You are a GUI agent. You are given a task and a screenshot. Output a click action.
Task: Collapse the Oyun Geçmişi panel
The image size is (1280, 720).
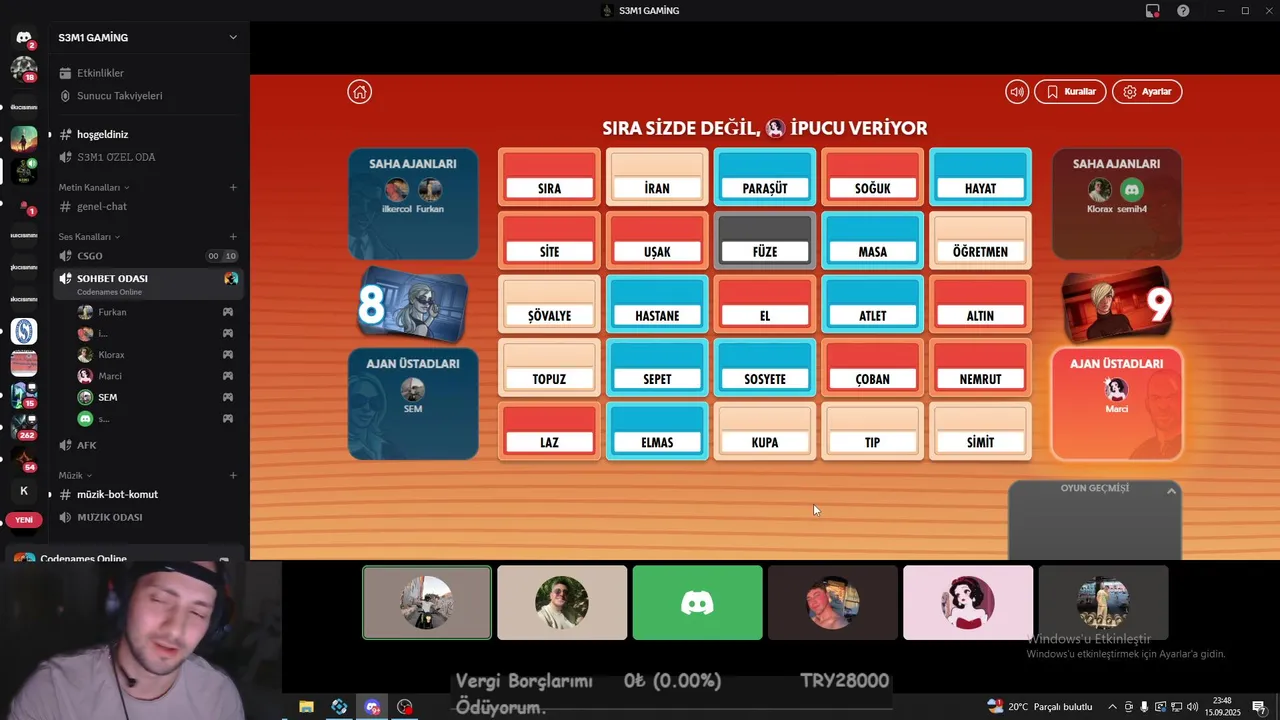pyautogui.click(x=1171, y=491)
